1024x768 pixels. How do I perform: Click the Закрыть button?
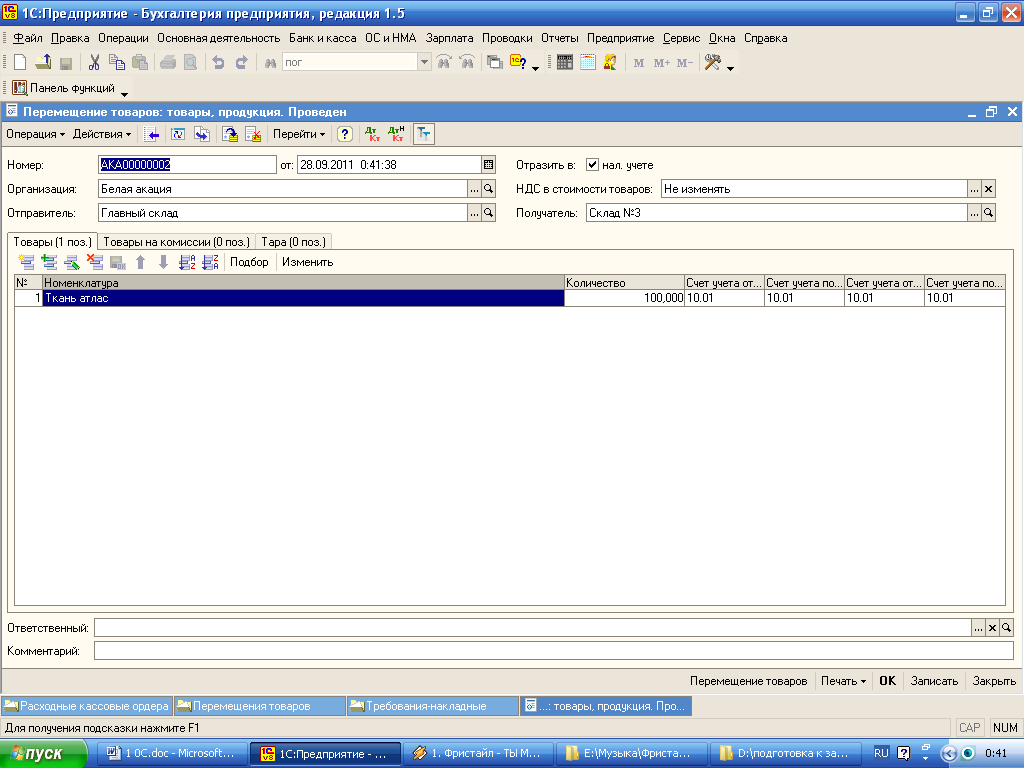(994, 681)
